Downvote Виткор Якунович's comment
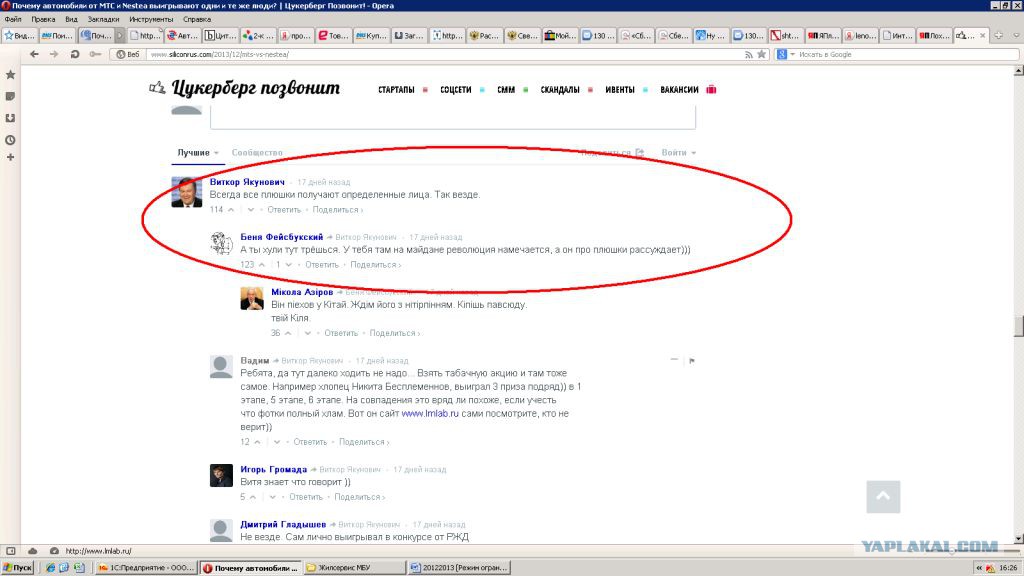This screenshot has height=576, width=1024. (x=251, y=210)
